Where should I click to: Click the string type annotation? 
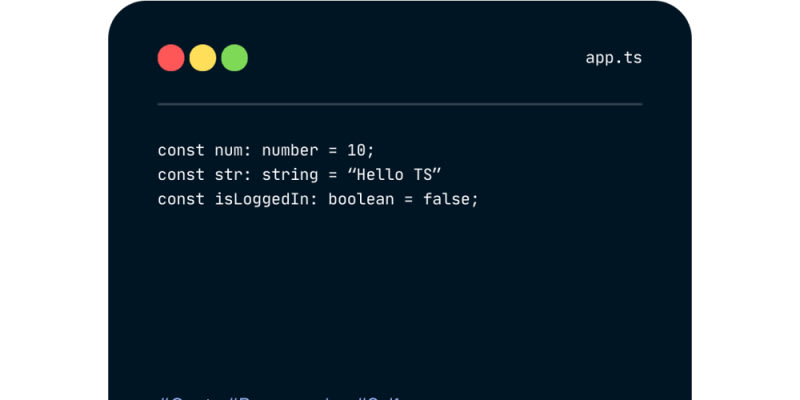click(x=290, y=176)
